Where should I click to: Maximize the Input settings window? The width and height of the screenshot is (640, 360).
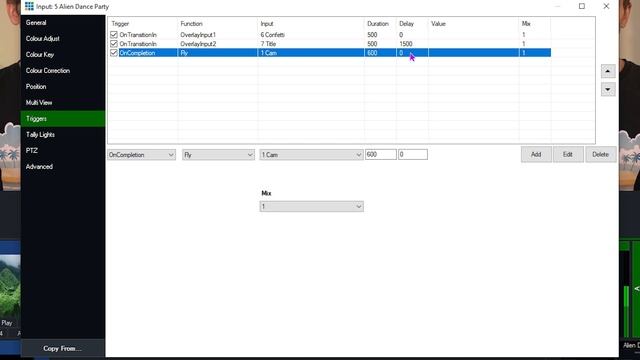coord(582,6)
